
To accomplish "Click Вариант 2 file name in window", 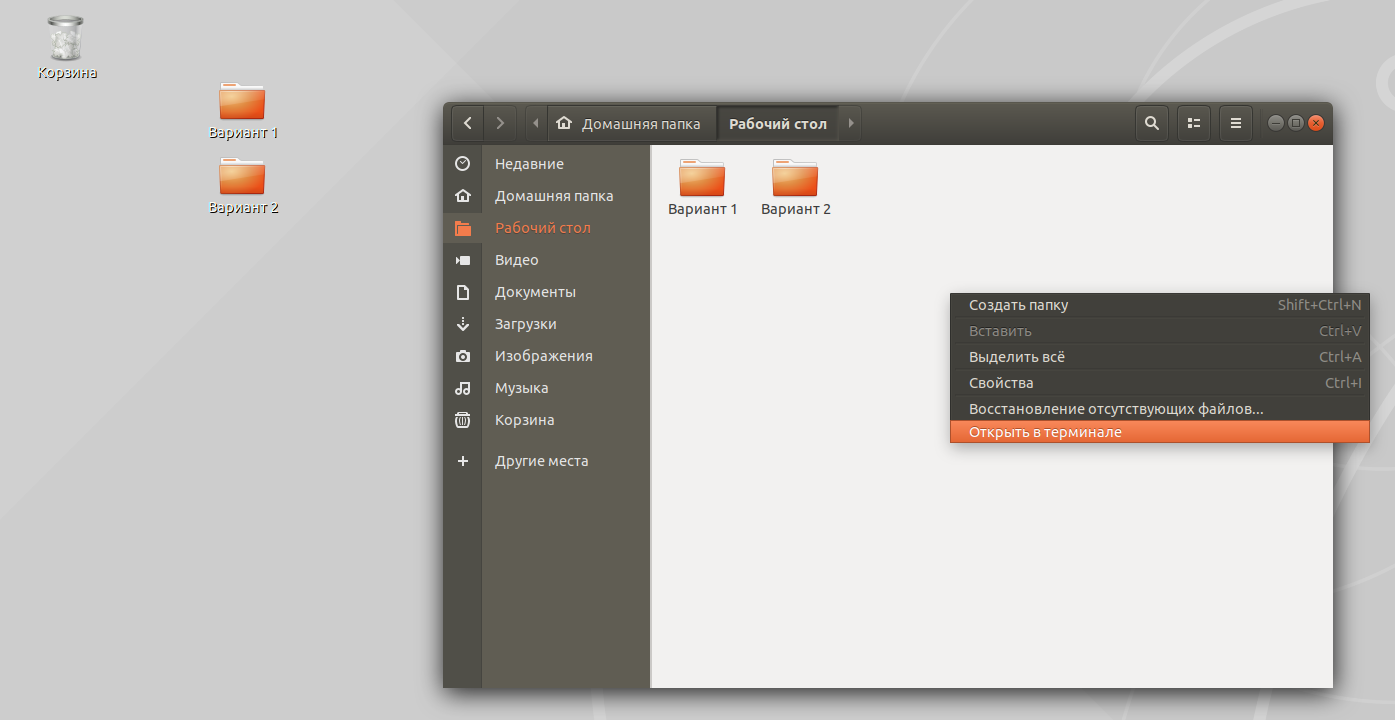I will pos(796,209).
